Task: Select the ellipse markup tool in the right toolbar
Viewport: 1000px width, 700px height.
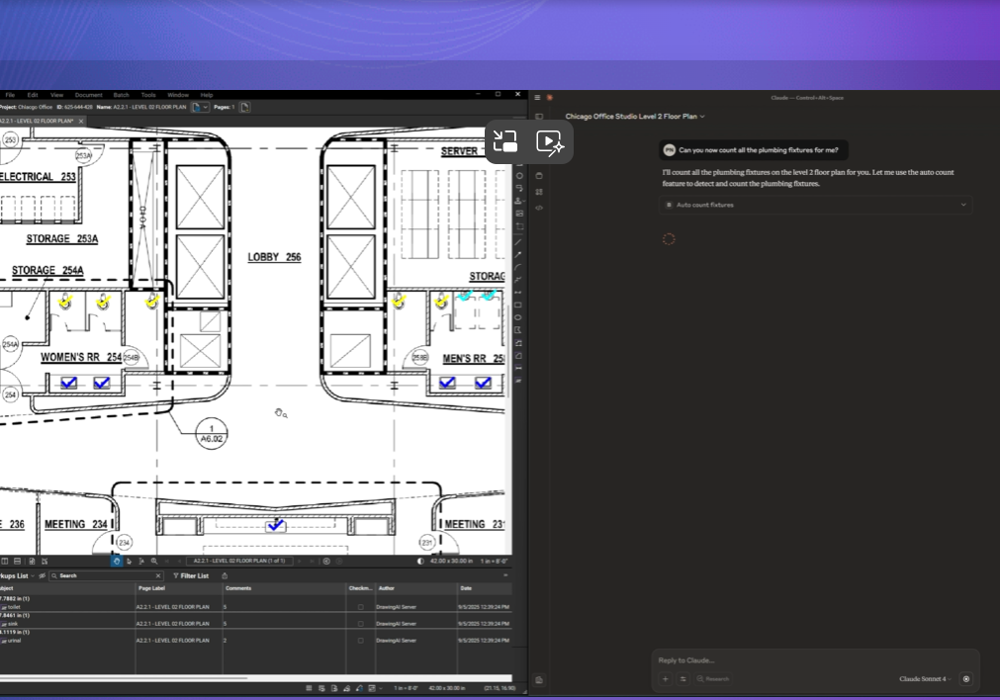Action: [x=518, y=317]
